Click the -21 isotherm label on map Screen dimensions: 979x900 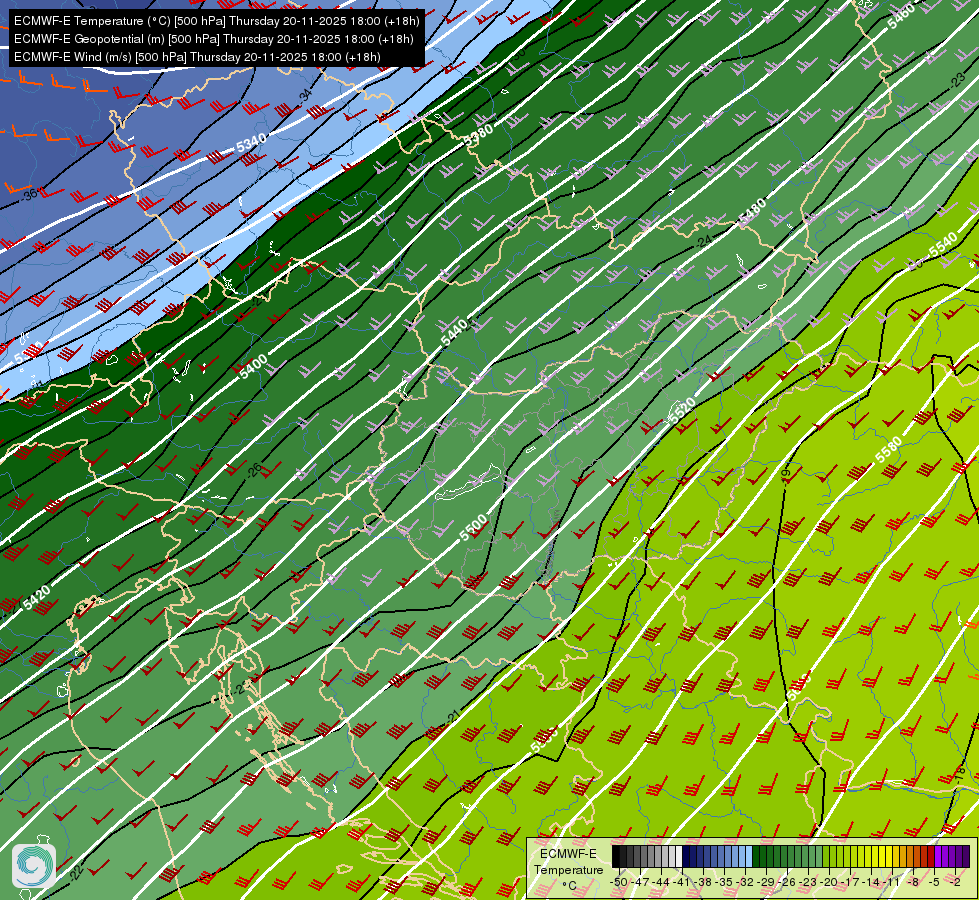click(x=453, y=716)
